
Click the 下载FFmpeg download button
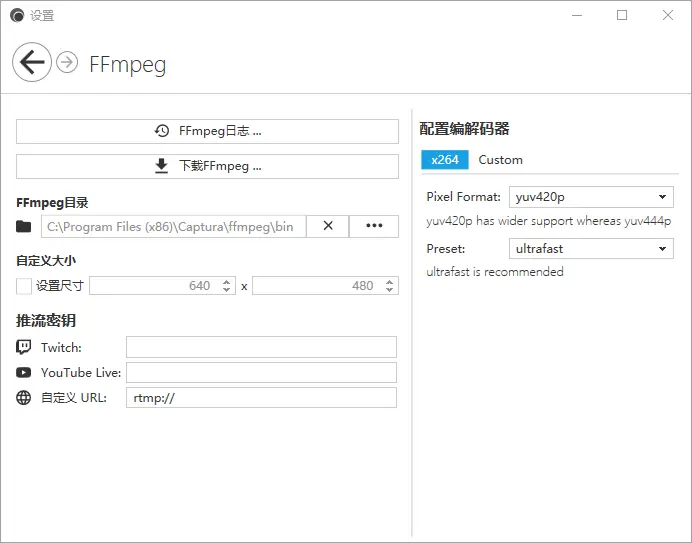tap(207, 166)
